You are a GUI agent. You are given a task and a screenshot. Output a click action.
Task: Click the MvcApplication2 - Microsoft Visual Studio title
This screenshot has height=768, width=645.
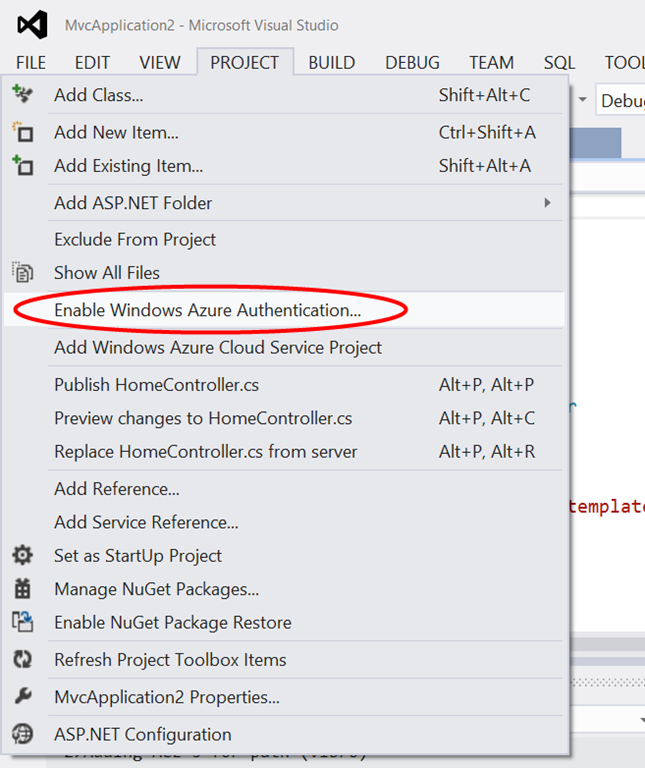[x=201, y=25]
